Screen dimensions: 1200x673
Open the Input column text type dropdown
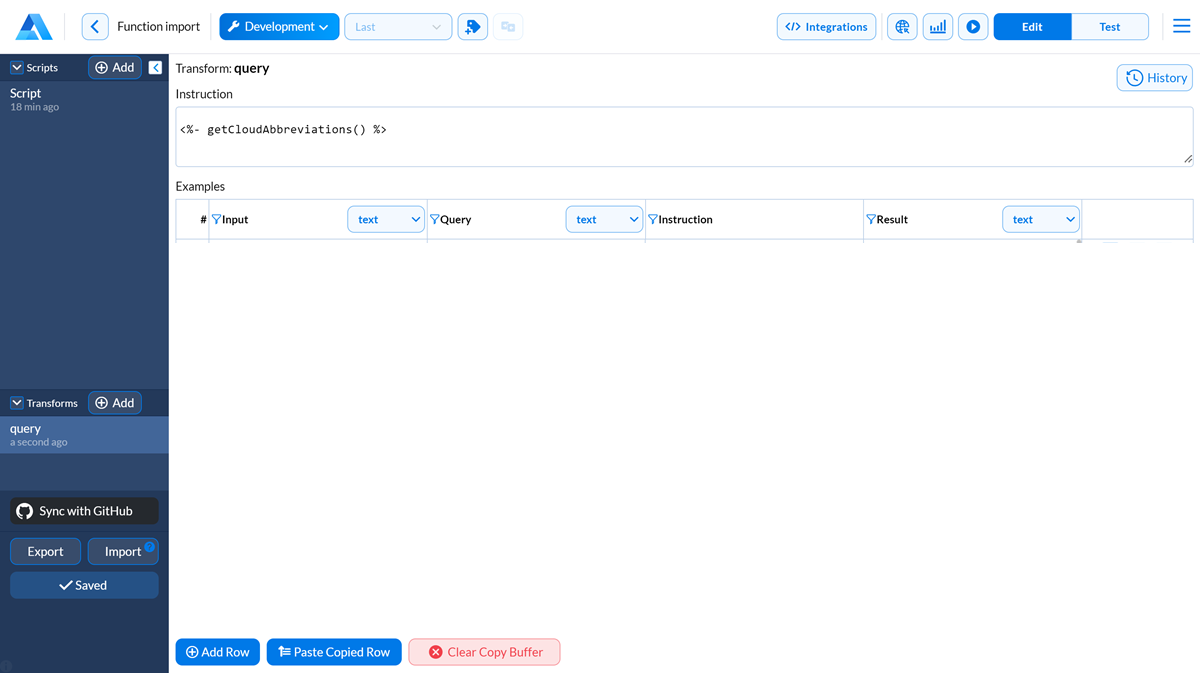point(386,219)
